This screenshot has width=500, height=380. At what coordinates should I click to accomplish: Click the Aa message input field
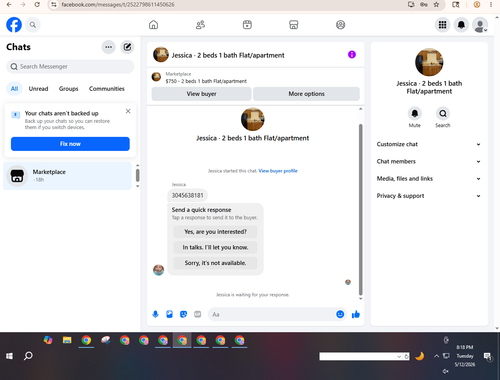pos(272,314)
